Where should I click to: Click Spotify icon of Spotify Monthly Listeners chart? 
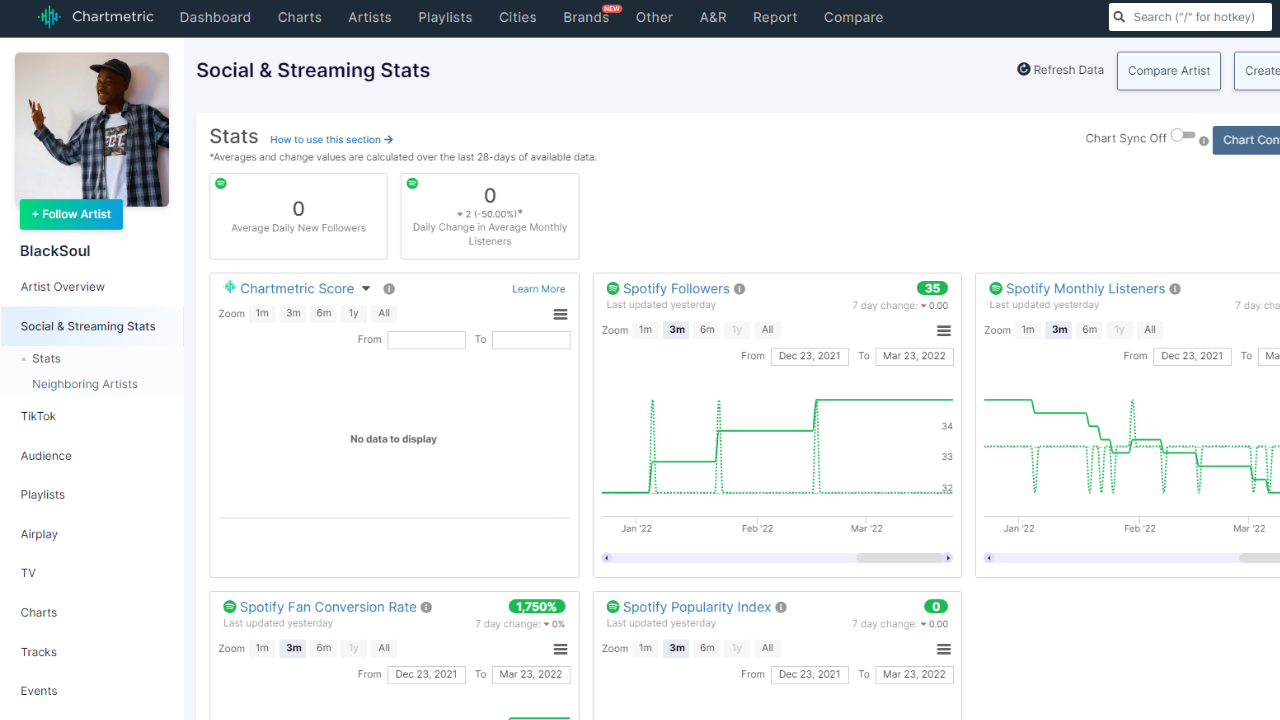click(996, 289)
